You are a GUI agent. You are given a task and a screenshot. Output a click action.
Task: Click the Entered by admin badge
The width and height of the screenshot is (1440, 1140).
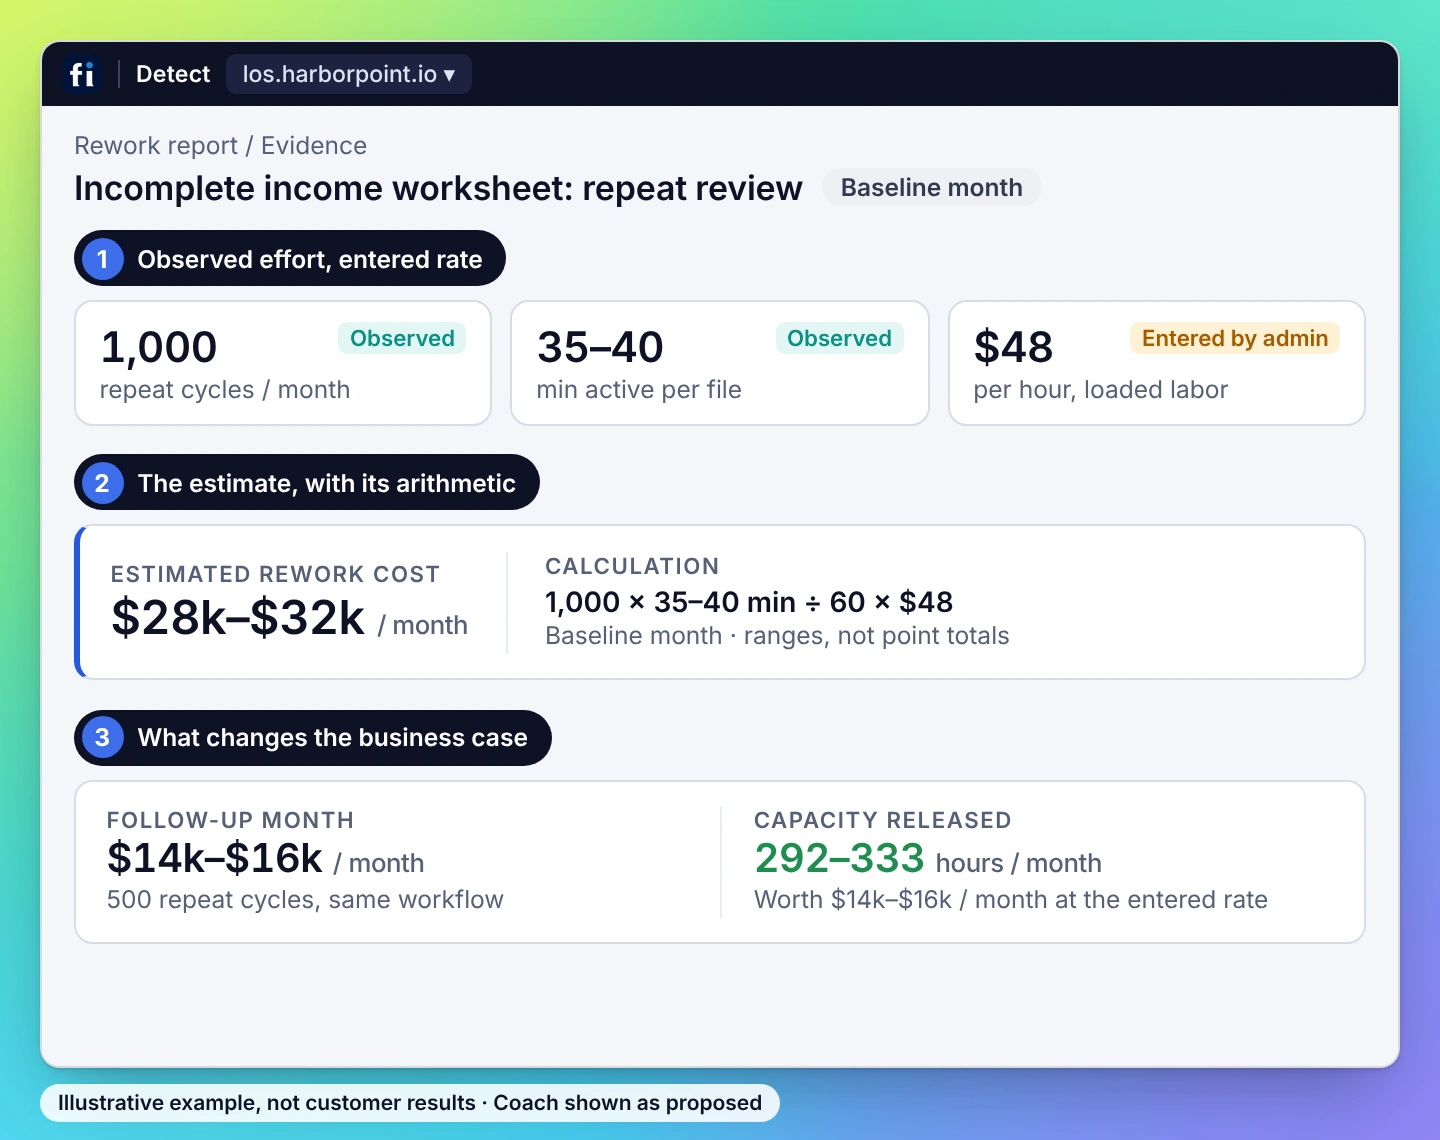point(1235,338)
